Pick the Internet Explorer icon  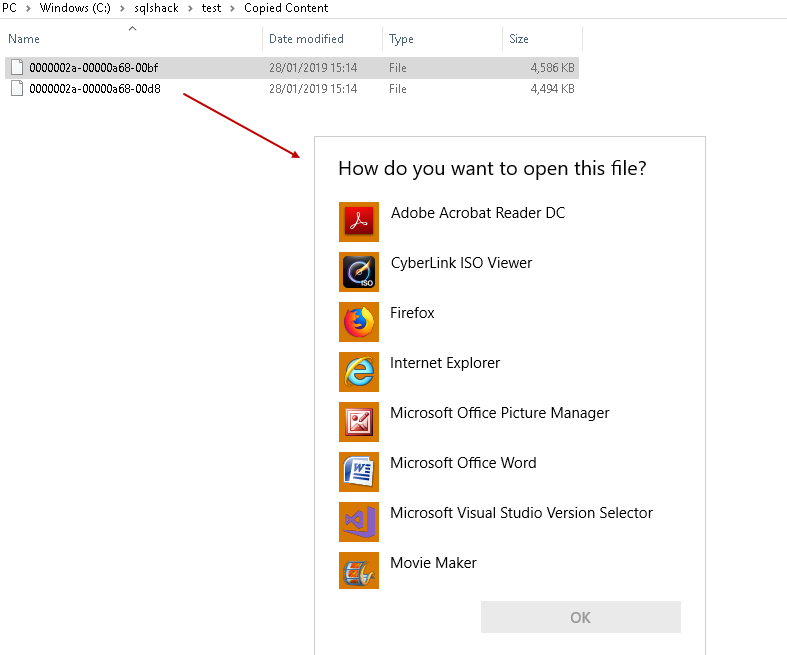coord(359,371)
